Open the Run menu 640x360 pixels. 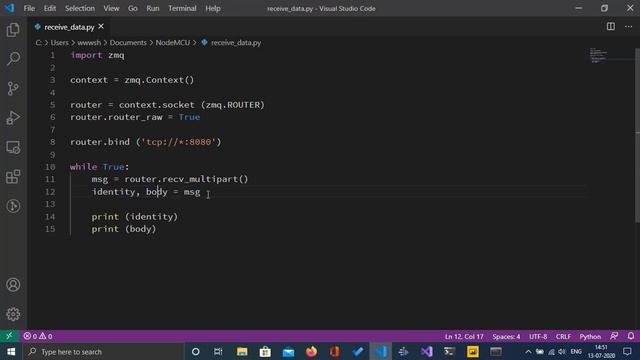pyautogui.click(x=153, y=8)
